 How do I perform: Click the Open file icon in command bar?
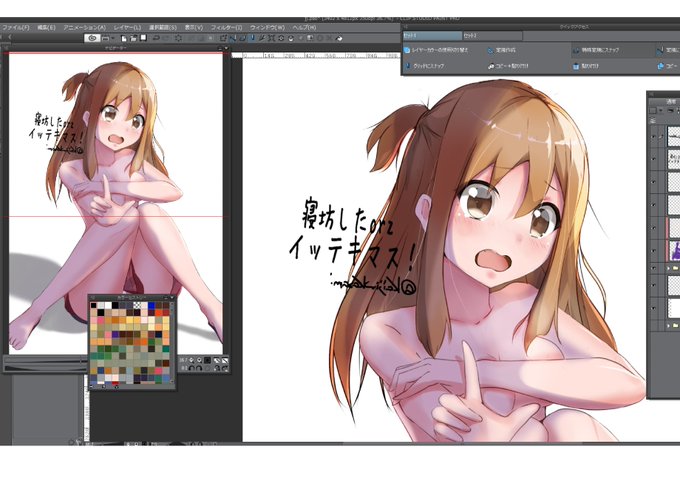pos(134,38)
